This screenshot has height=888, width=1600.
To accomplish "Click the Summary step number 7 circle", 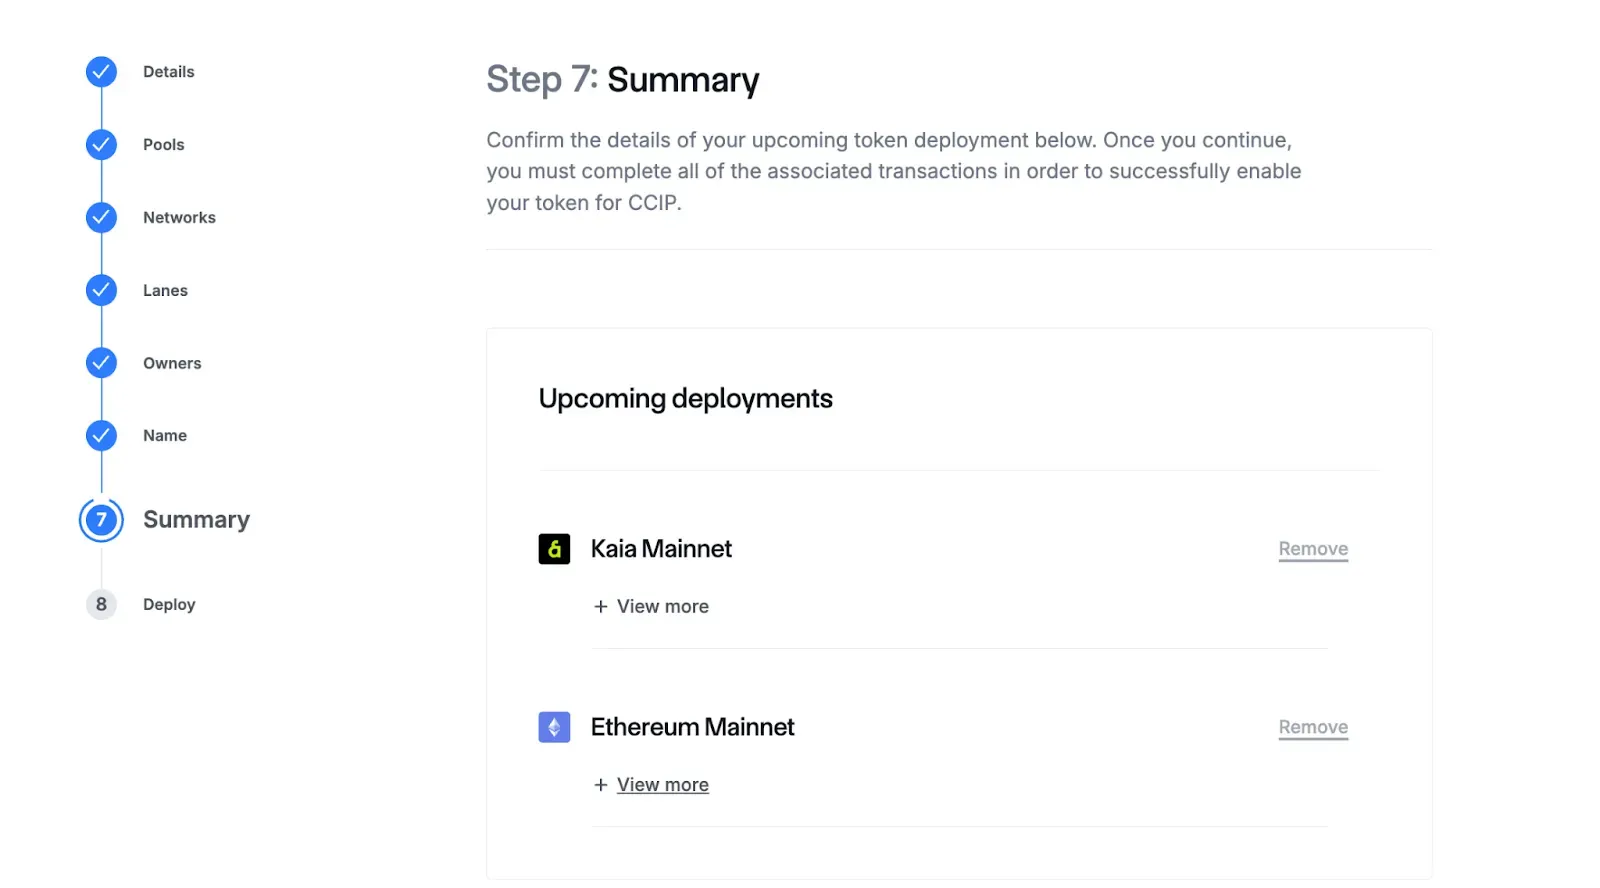I will click(101, 520).
